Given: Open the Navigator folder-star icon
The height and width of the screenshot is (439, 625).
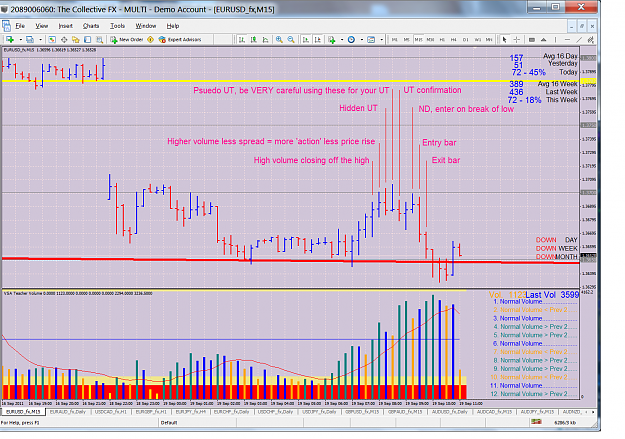Looking at the screenshot, I should click(x=76, y=39).
